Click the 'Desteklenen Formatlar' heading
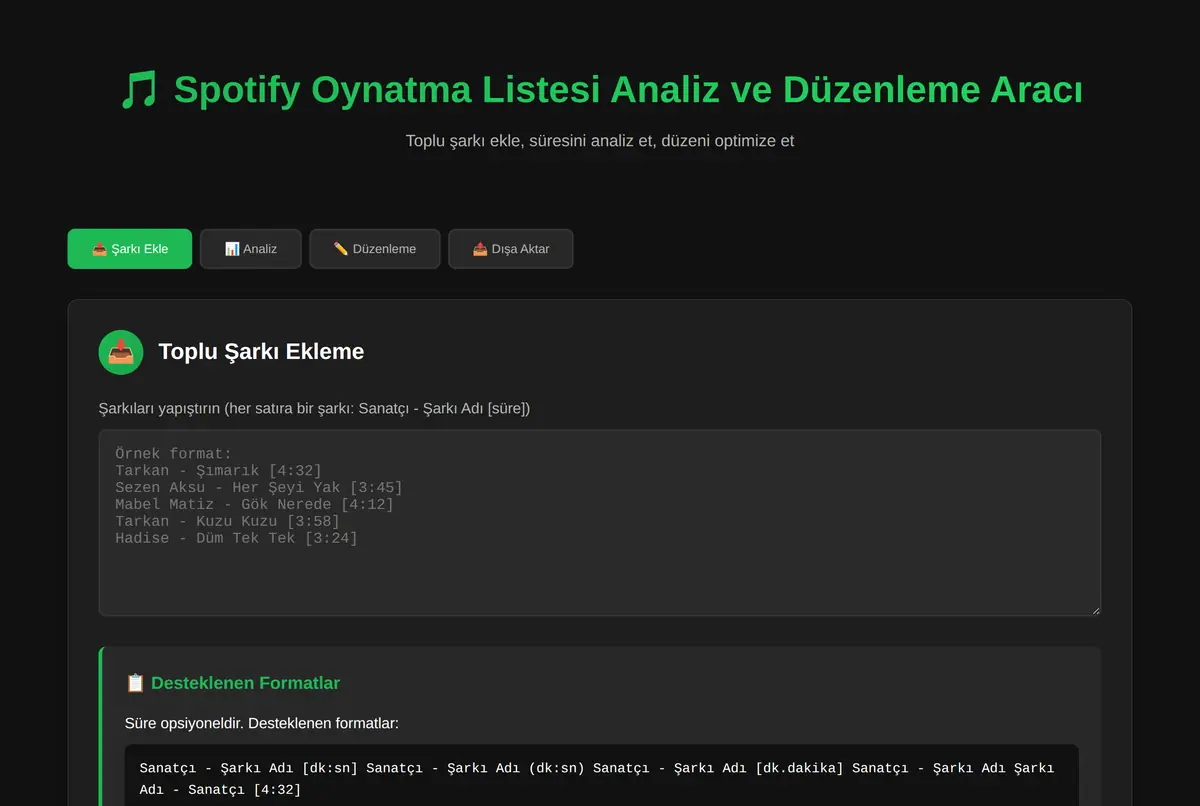Viewport: 1200px width, 806px height. tap(246, 683)
